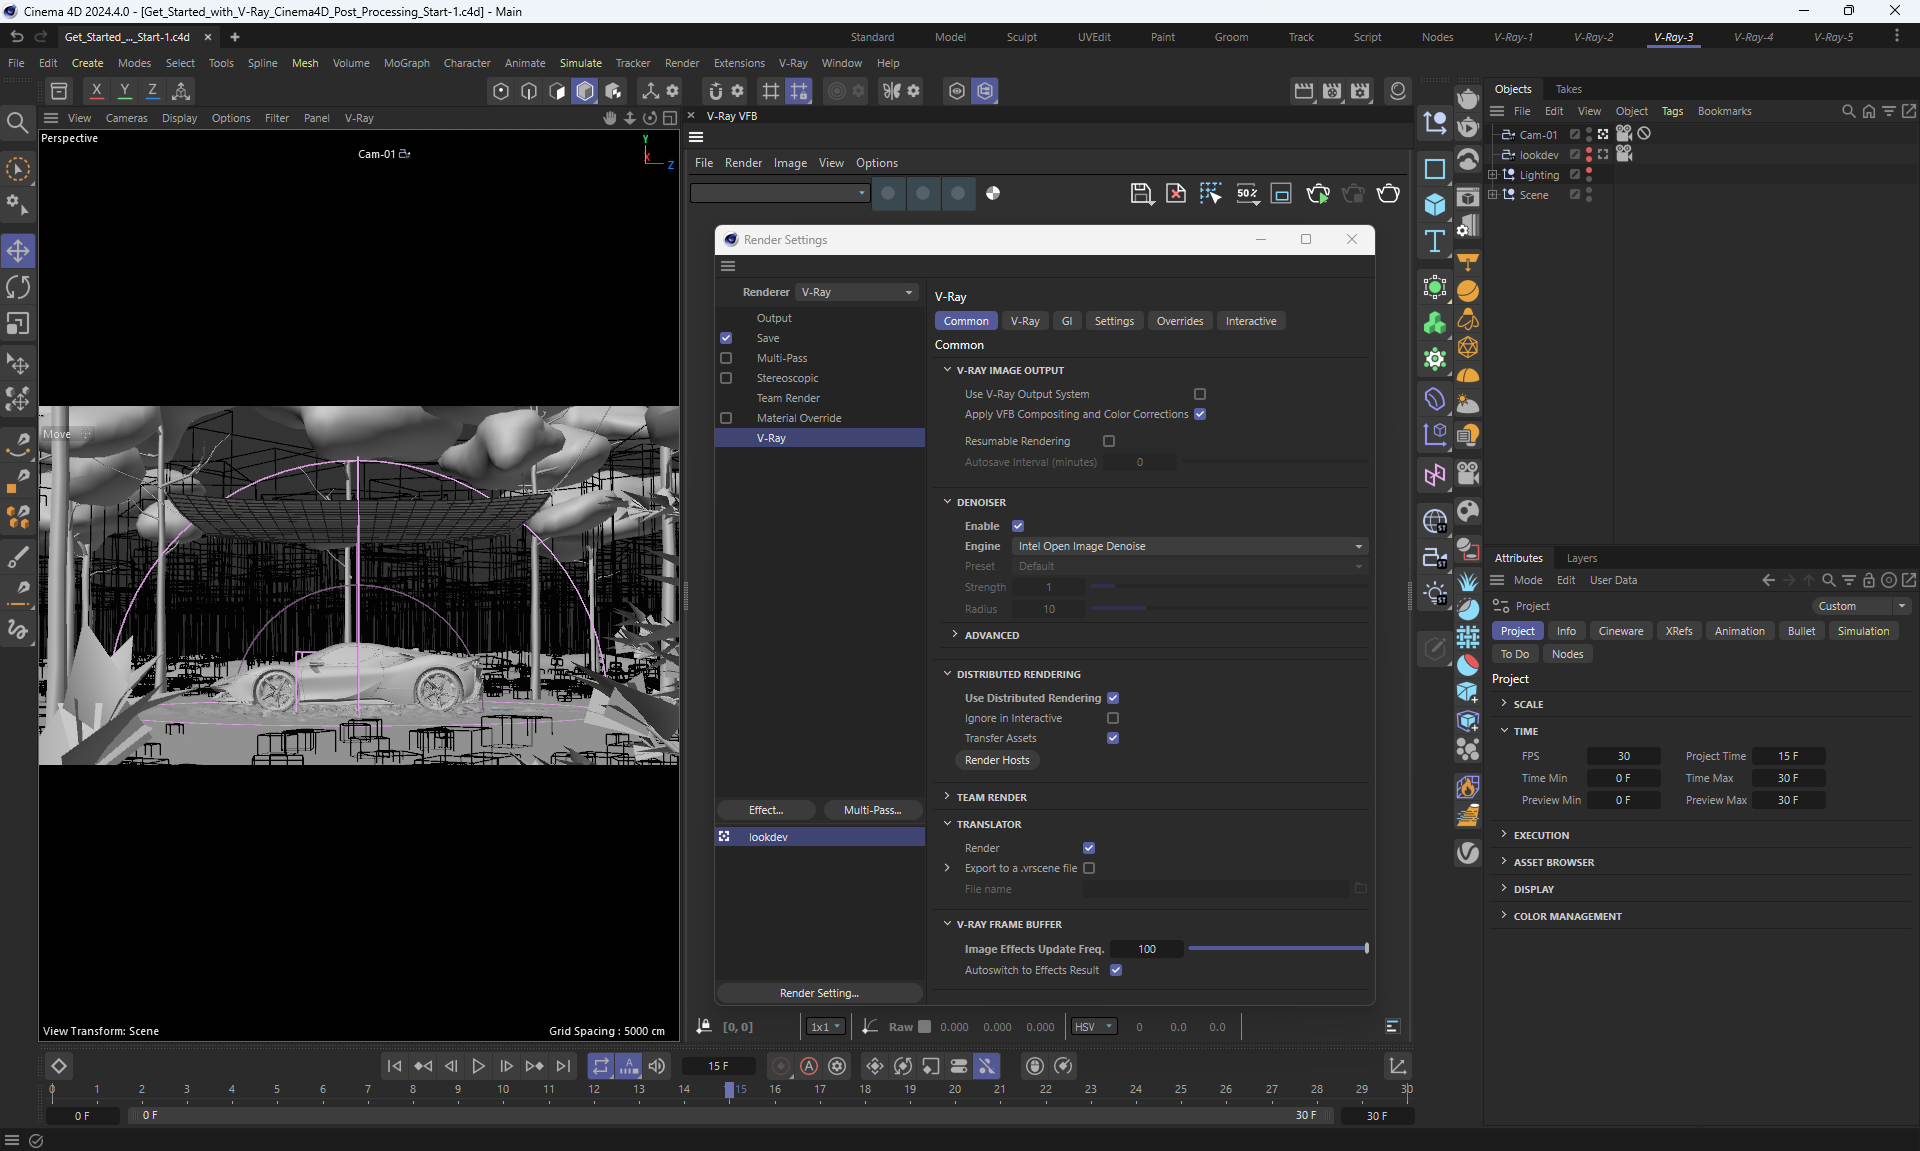Select the Rotate tool in left toolbar
Screen dimensions: 1920x1151
tap(18, 287)
